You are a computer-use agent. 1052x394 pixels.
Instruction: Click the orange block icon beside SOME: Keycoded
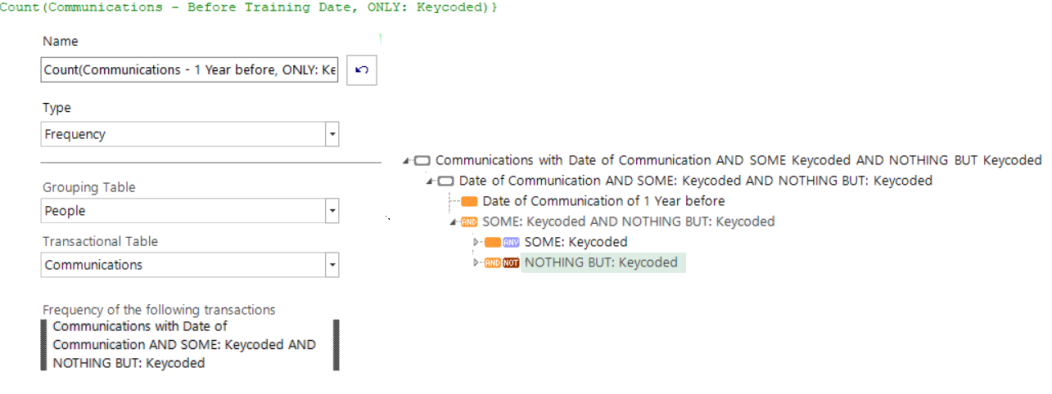click(493, 242)
